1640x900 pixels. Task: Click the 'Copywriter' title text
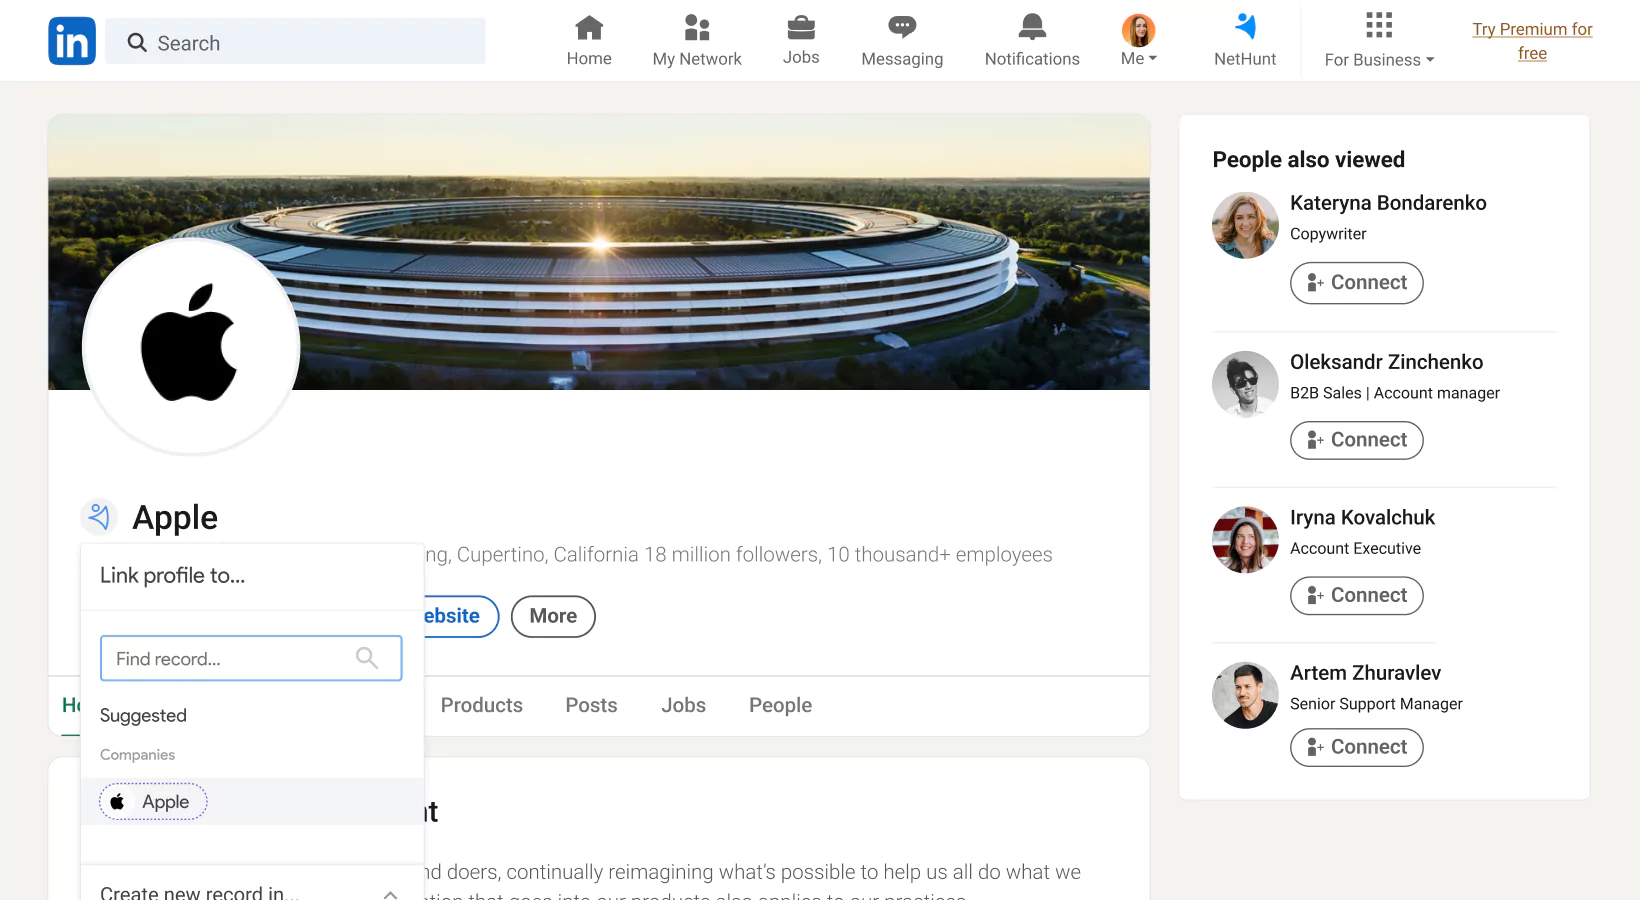1328,234
